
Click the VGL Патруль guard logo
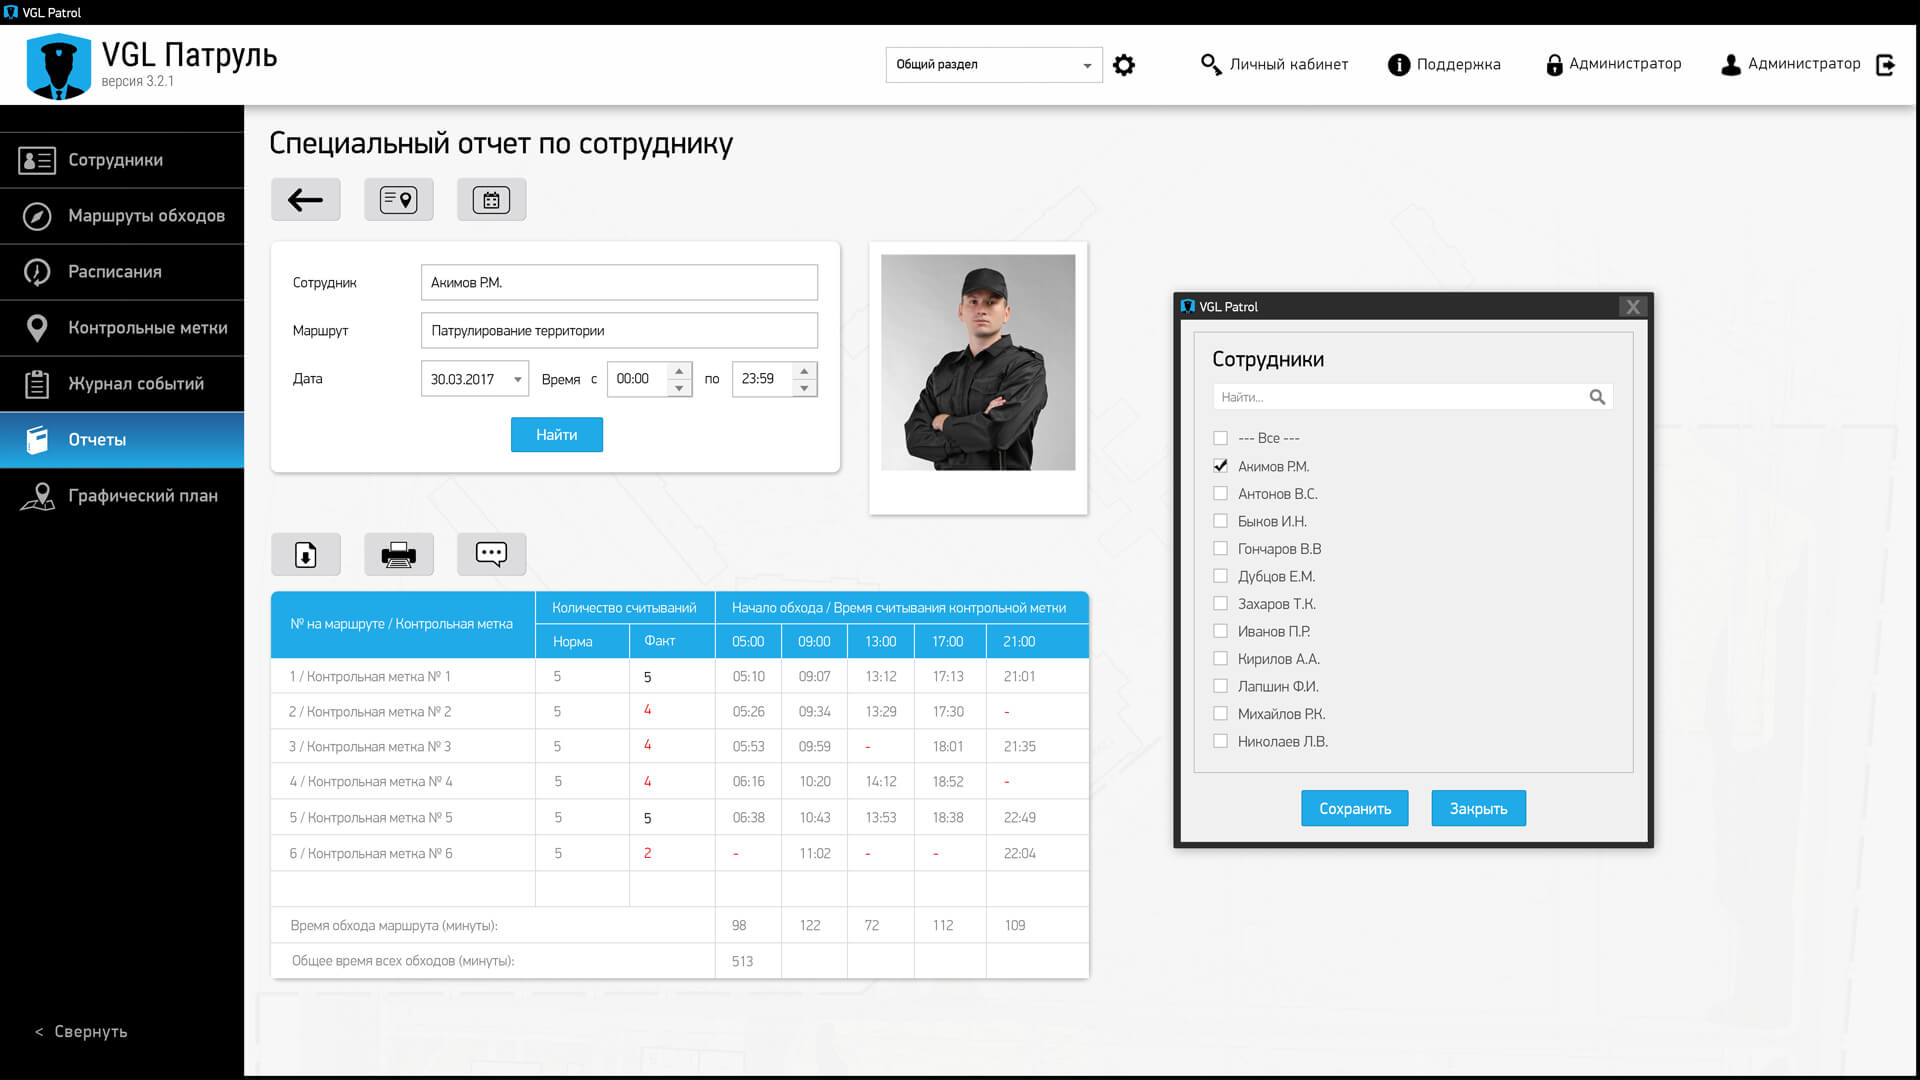point(58,66)
